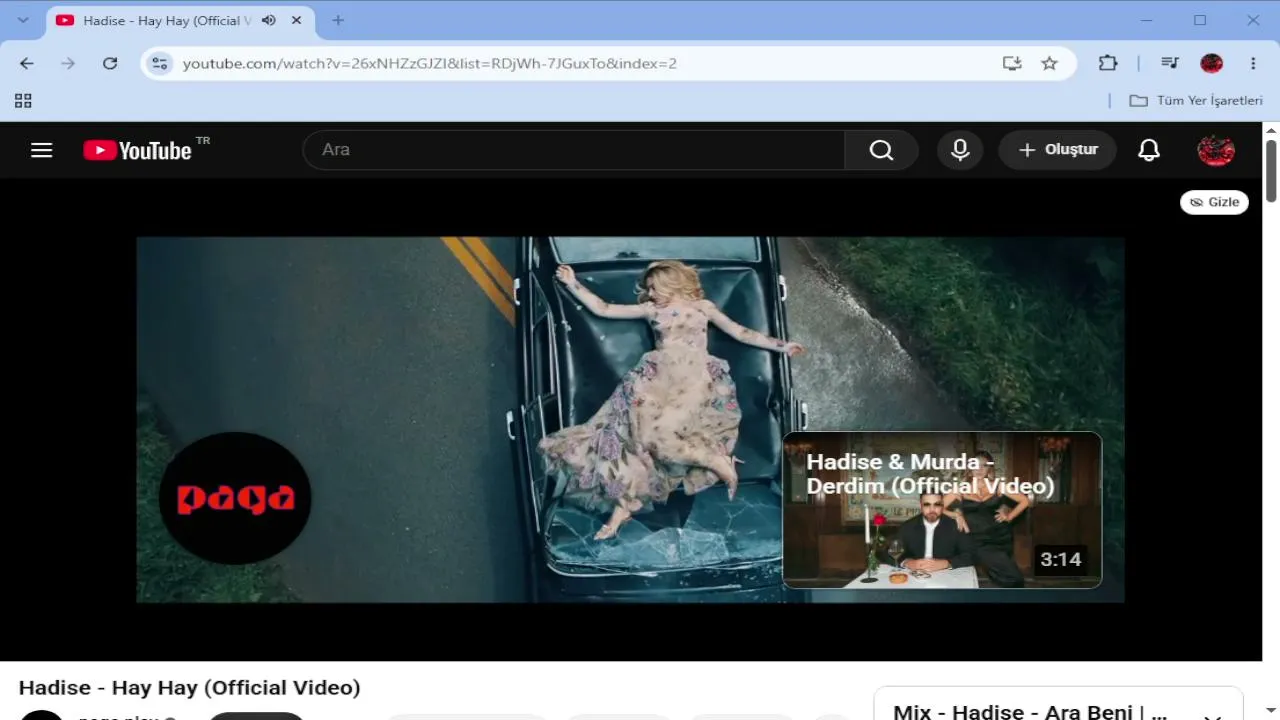The image size is (1280, 720).
Task: Go to YouTube home via logo
Action: (138, 150)
